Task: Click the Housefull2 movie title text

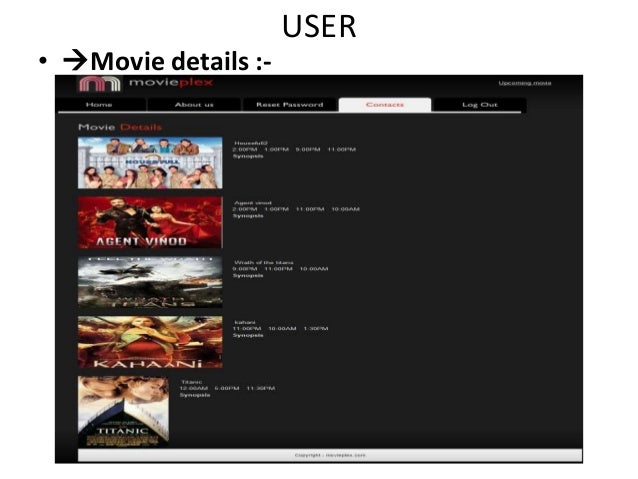Action: [251, 143]
